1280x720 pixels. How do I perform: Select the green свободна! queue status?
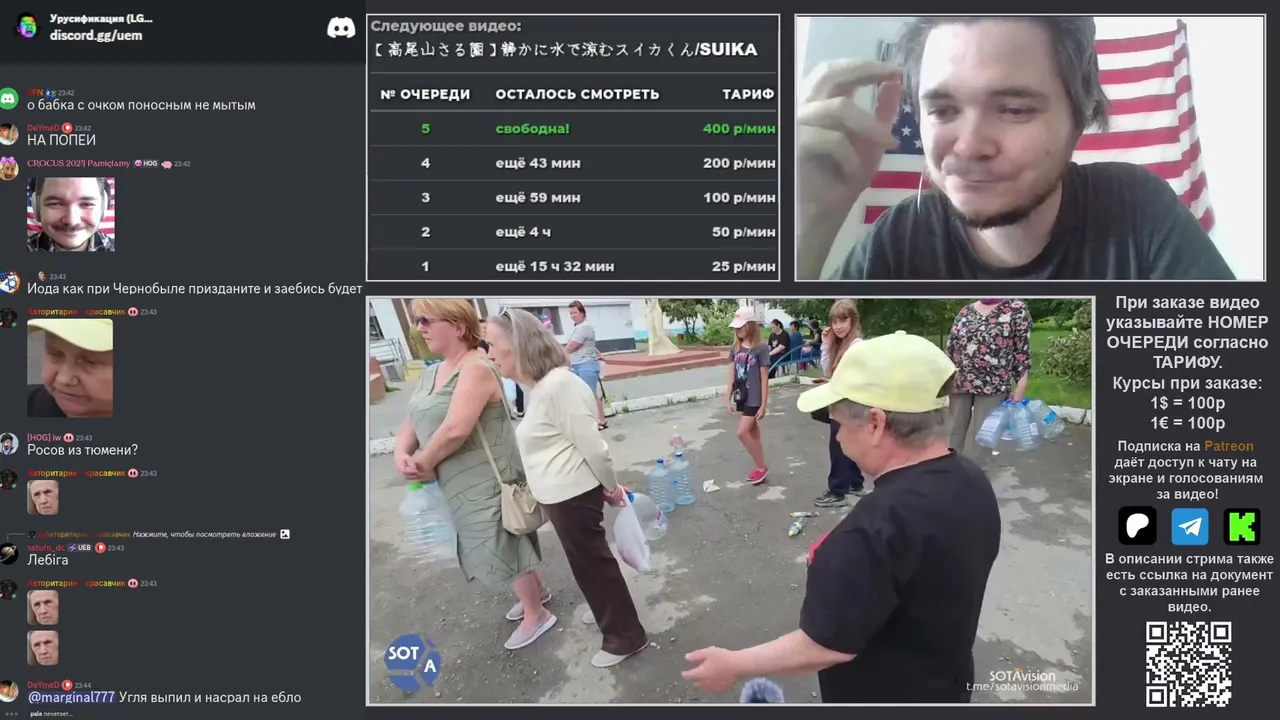coord(532,128)
